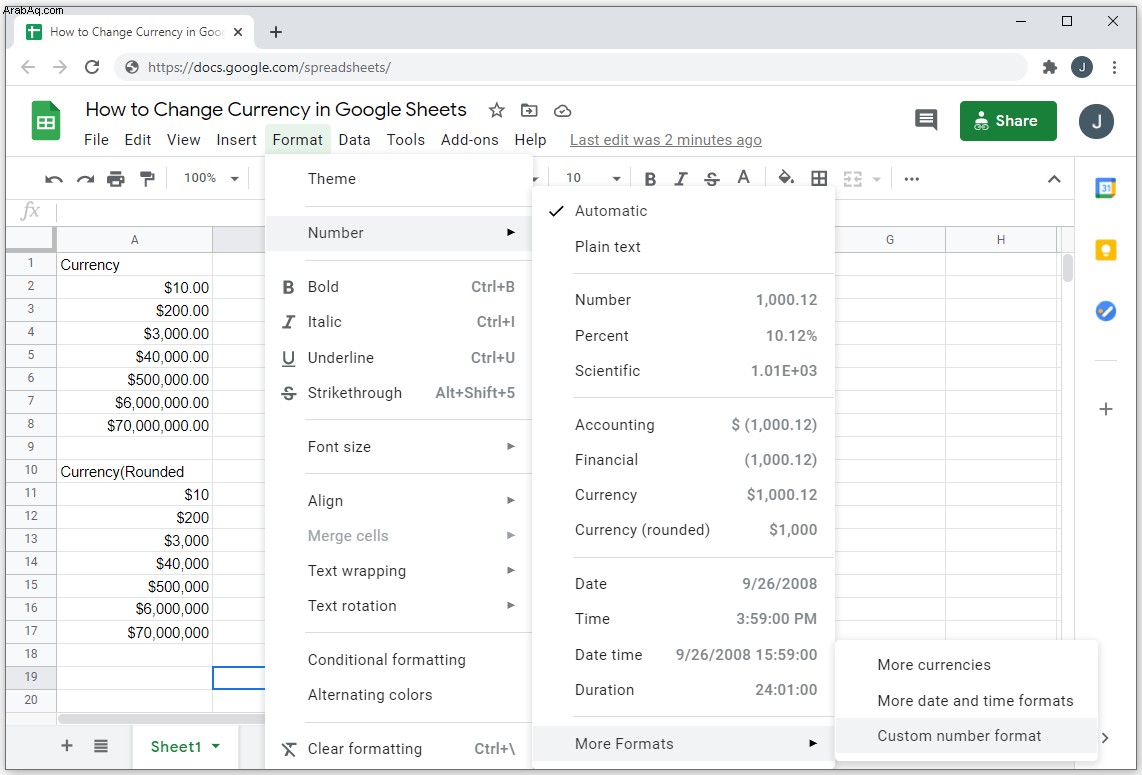Star this spreadsheet
Screen dimensions: 1142x775
[x=497, y=111]
